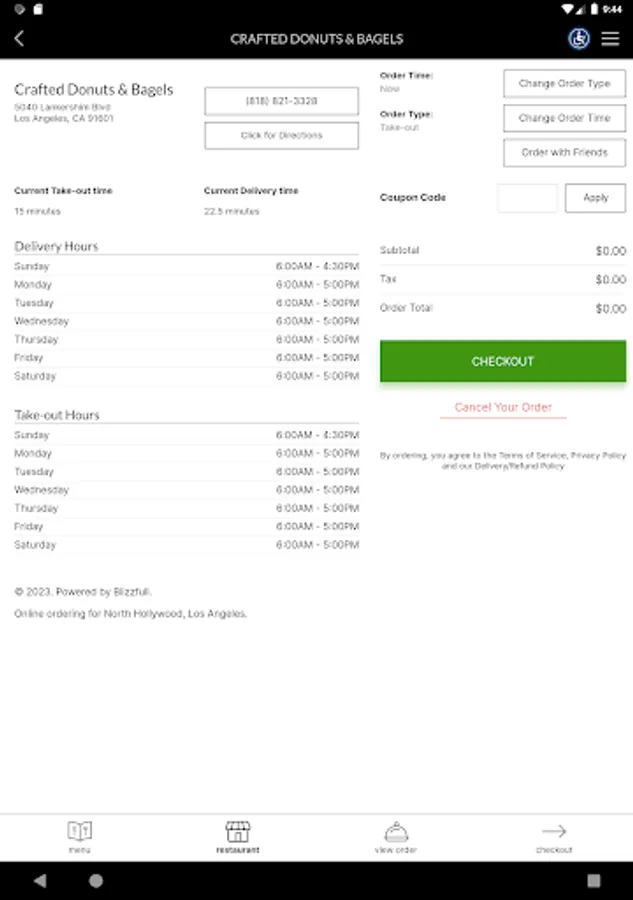
Task: Call the restaurant phone number button
Action: click(281, 101)
